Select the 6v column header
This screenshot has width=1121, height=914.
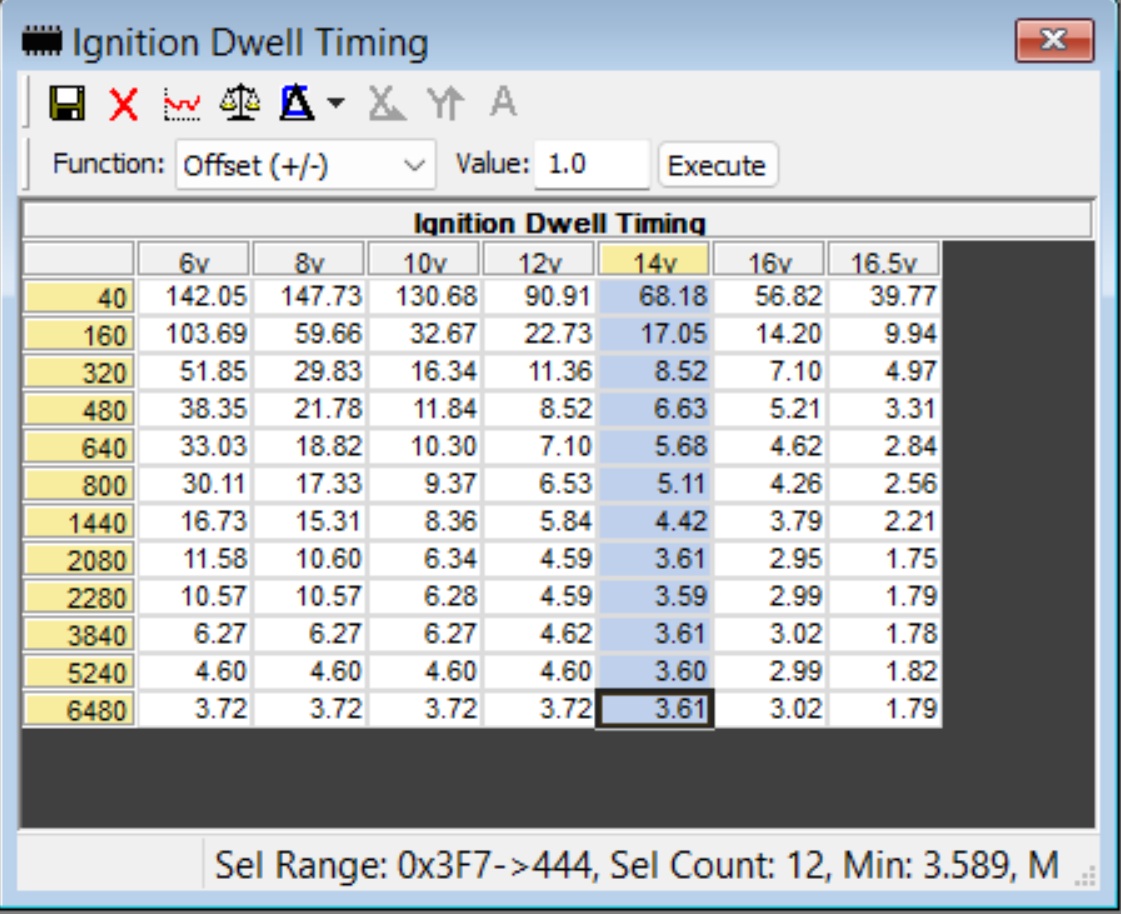click(194, 261)
